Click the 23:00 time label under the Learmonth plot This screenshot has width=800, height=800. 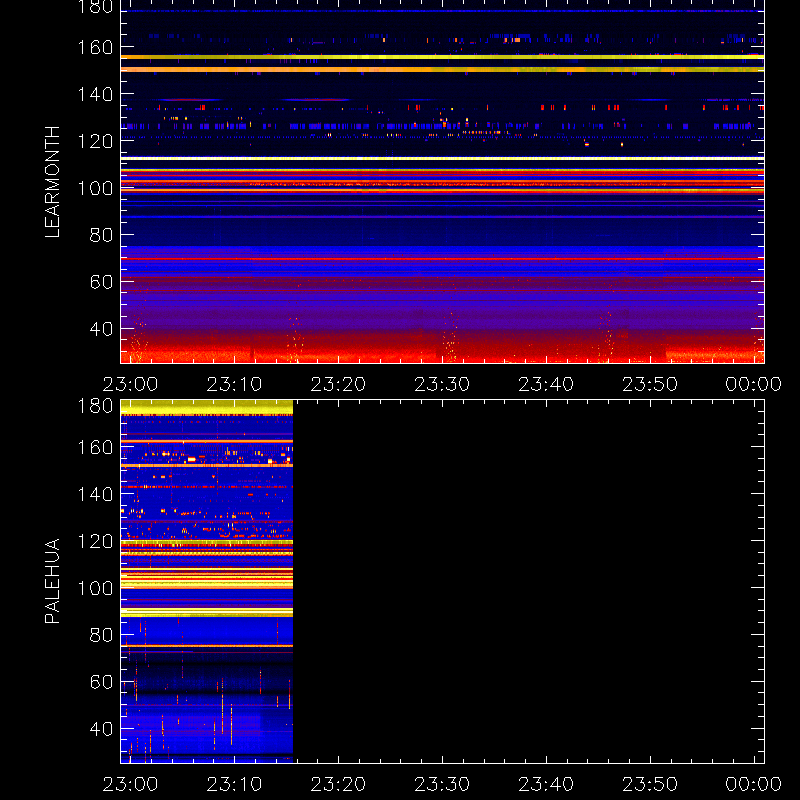click(130, 384)
